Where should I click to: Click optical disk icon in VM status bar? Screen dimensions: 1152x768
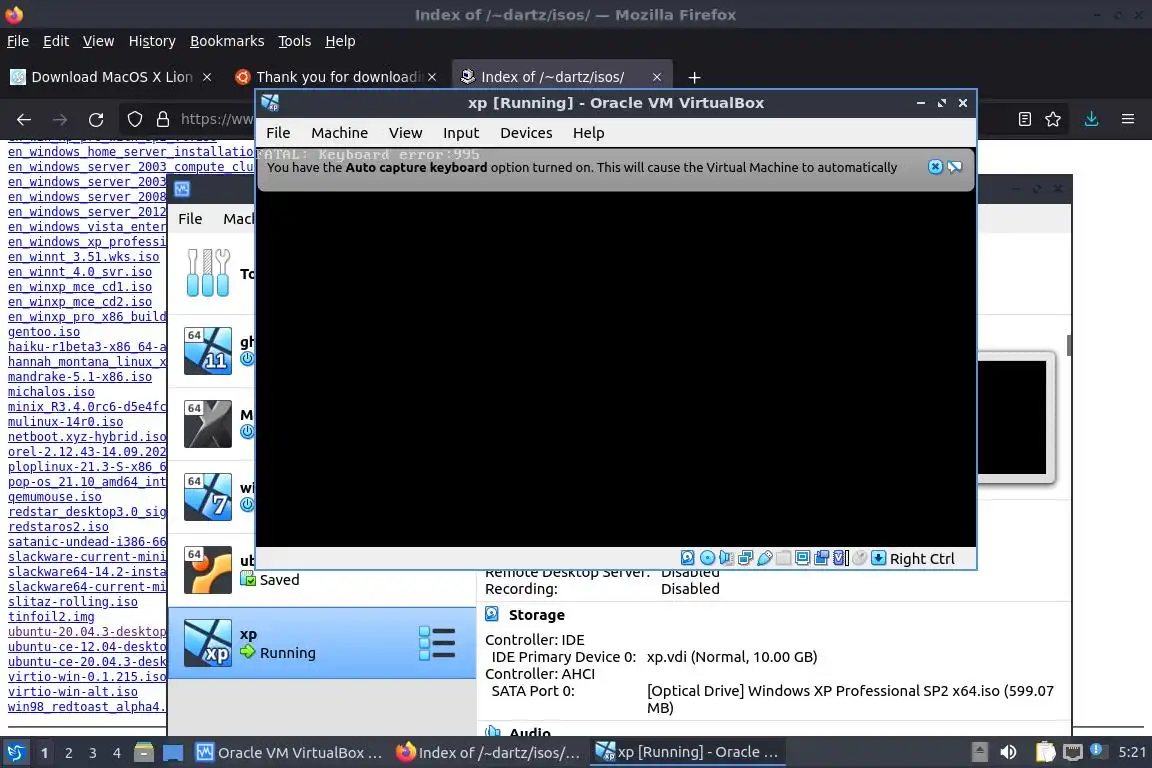[x=708, y=558]
